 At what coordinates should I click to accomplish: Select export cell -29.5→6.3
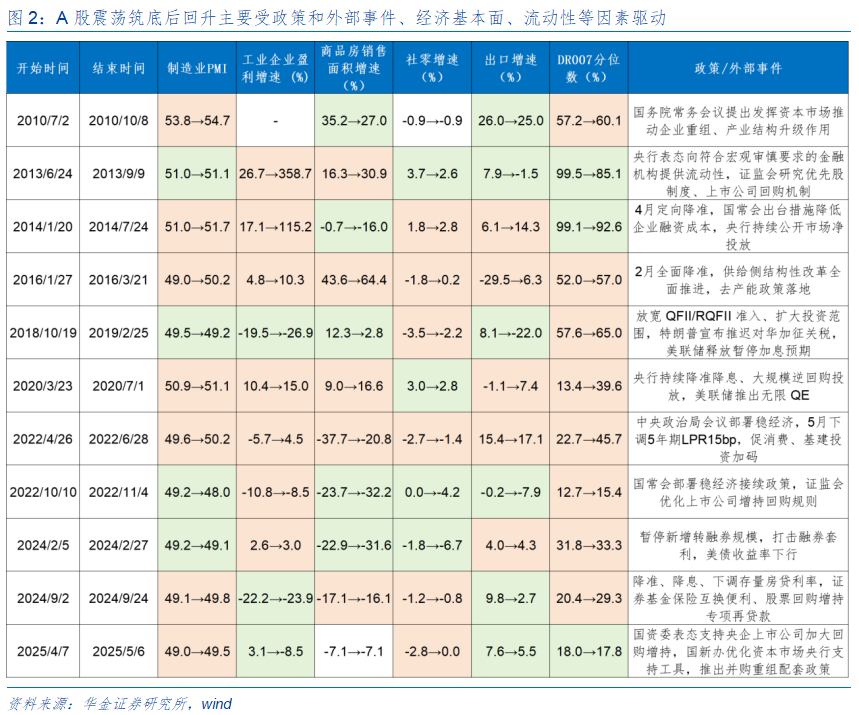coord(511,280)
